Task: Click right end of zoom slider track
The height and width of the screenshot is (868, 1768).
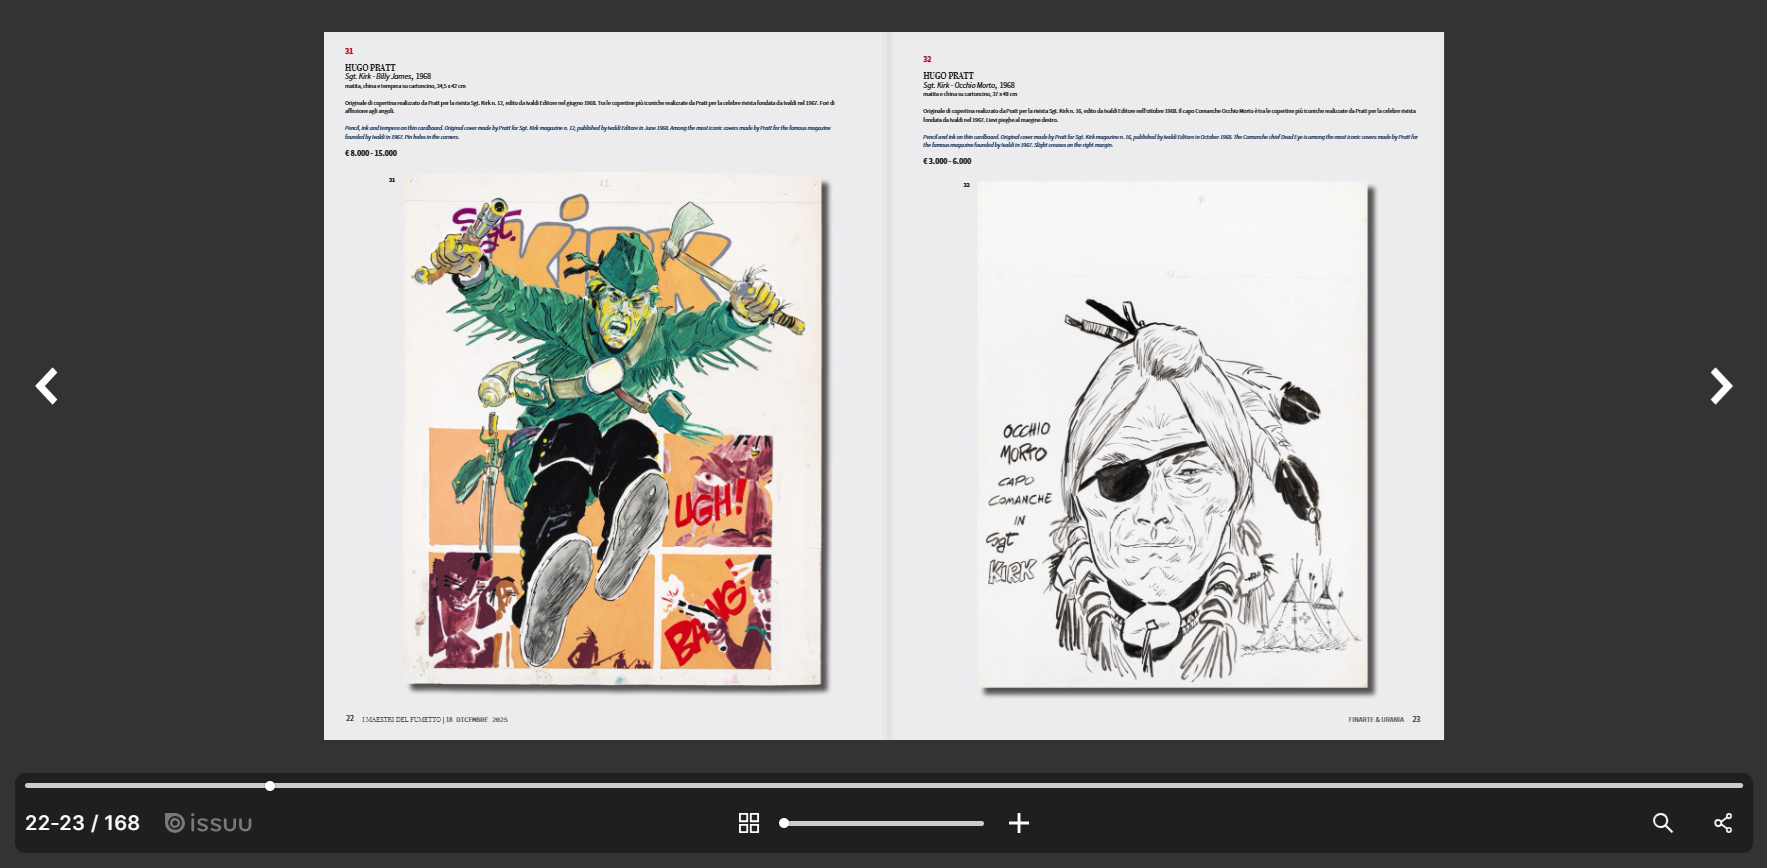Action: click(x=981, y=823)
